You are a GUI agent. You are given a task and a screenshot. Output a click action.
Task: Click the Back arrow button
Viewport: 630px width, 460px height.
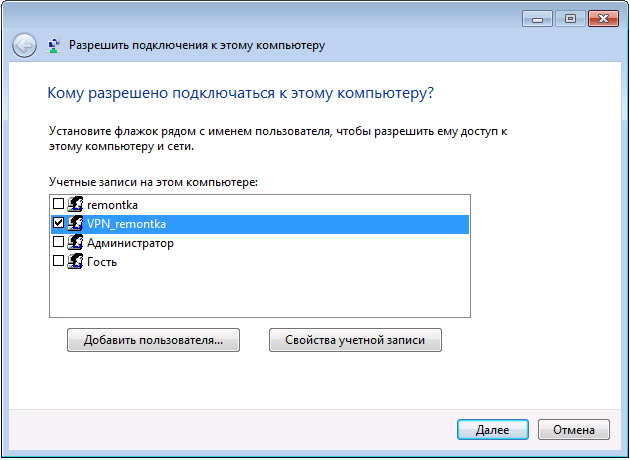[x=24, y=45]
